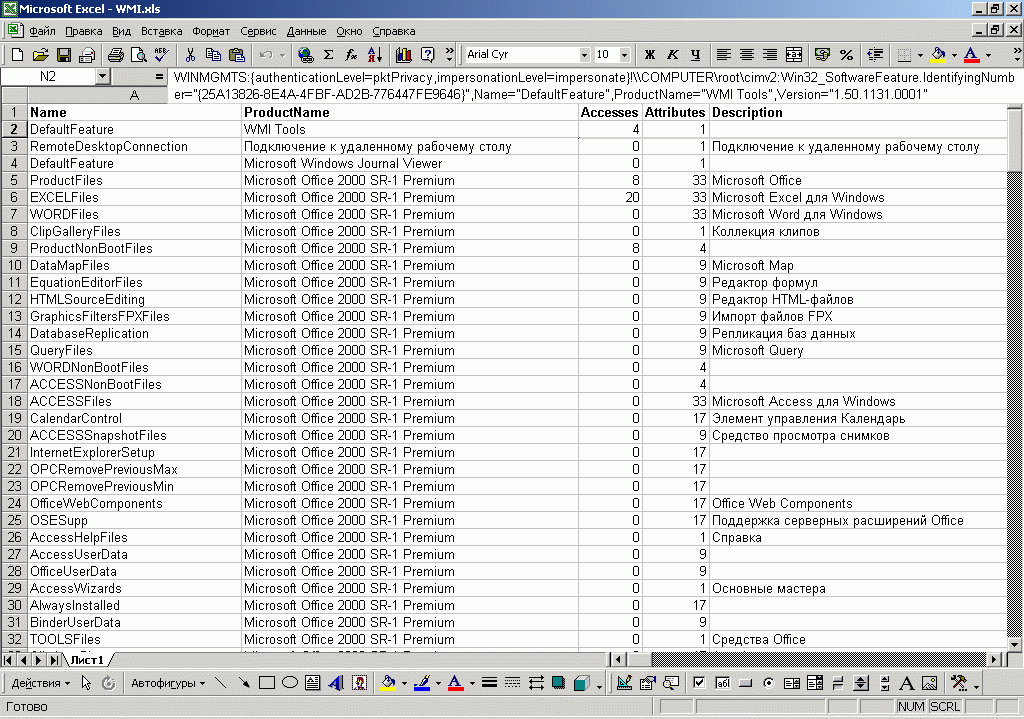
Task: Apply yellow fill color to cells
Action: pos(938,55)
